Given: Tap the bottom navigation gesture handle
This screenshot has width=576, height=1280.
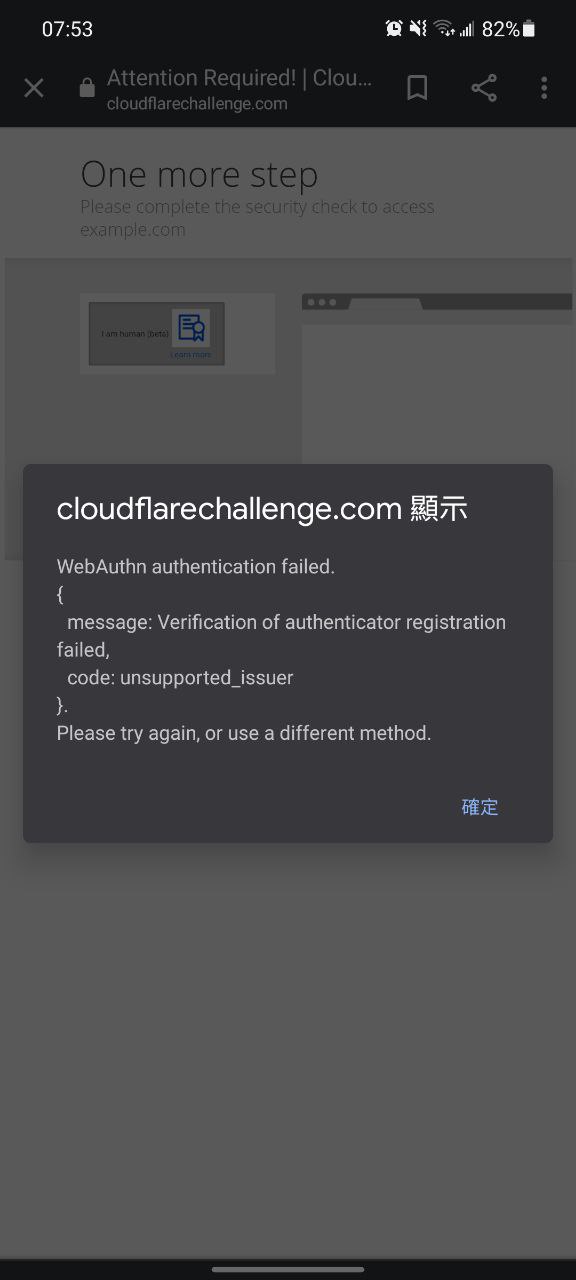Looking at the screenshot, I should tap(288, 1269).
